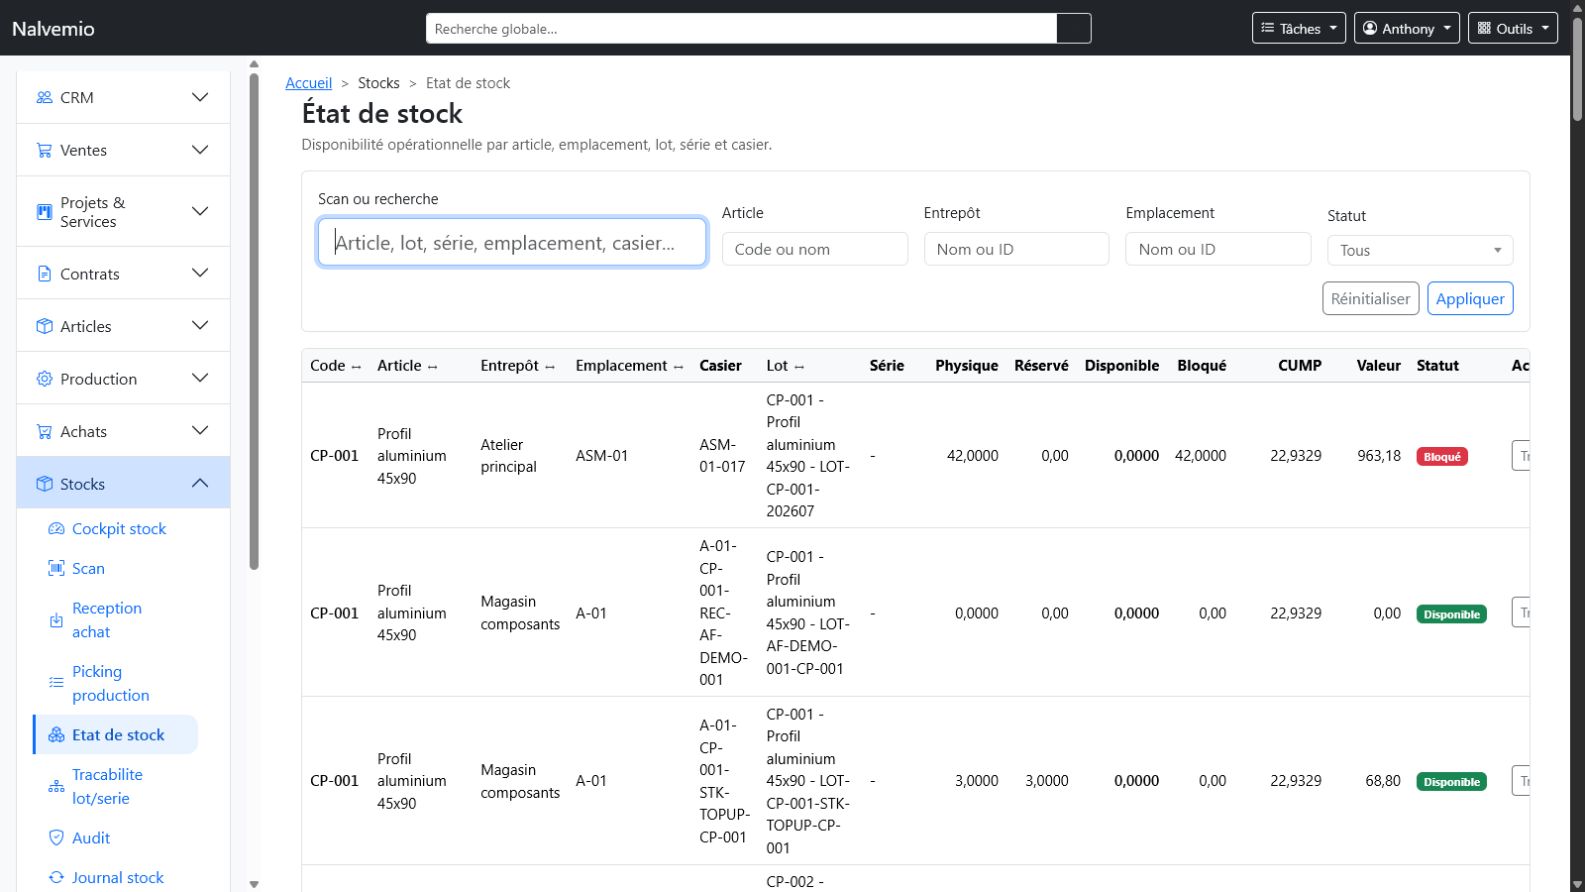Click the Contrats document icon
Screen dimensions: 1585x892
point(44,274)
